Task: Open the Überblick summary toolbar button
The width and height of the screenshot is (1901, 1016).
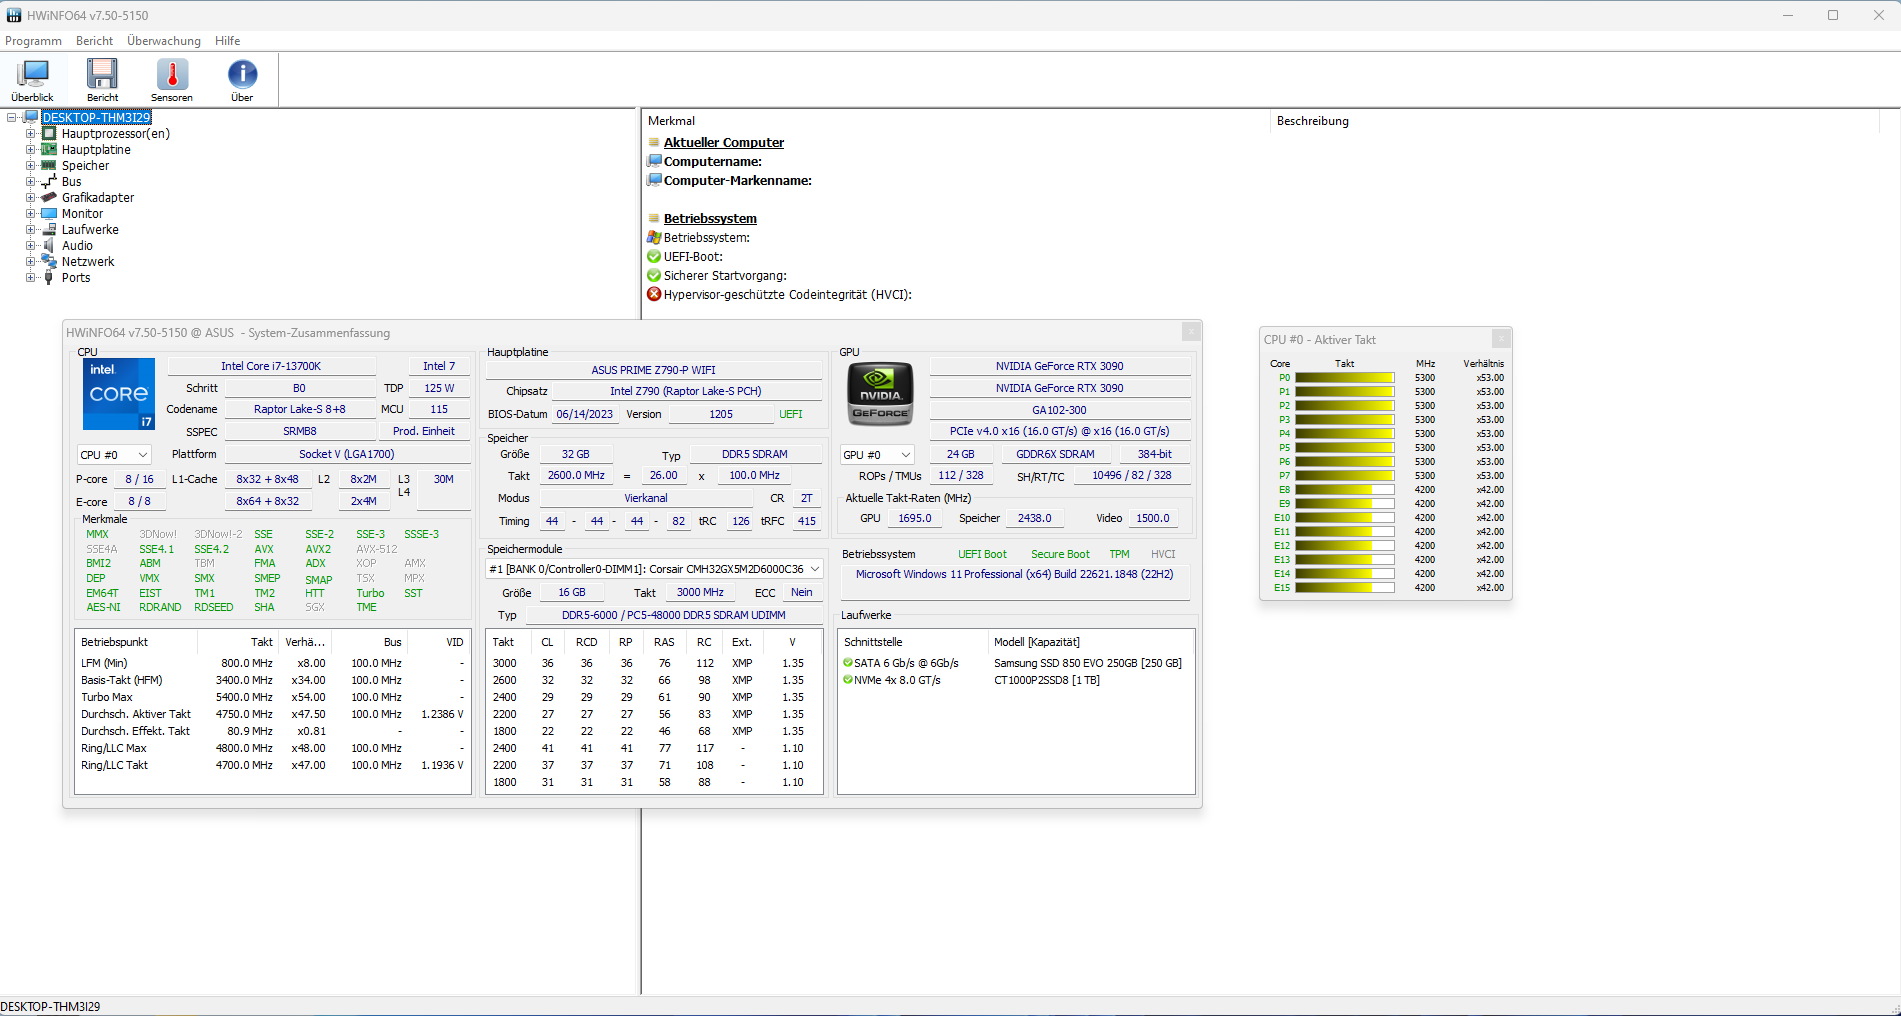Action: (32, 80)
